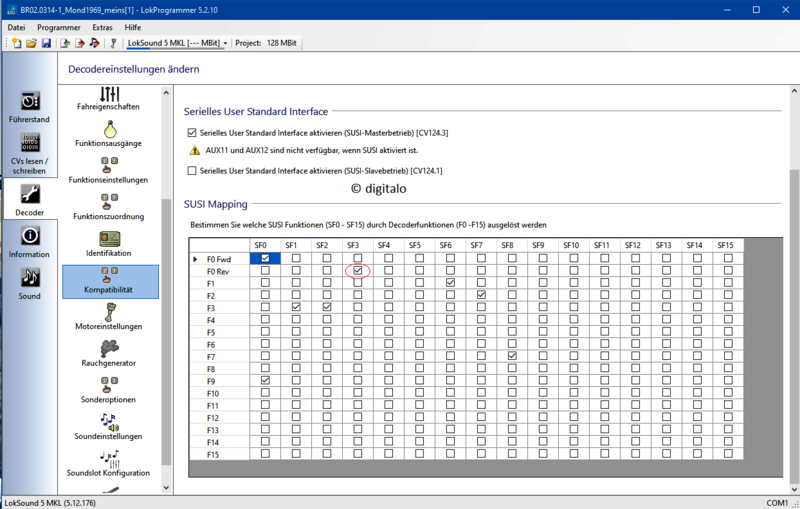Screen dimensions: 800x509
Task: Uncheck F3 SF2 mapping checkbox
Action: 327,307
